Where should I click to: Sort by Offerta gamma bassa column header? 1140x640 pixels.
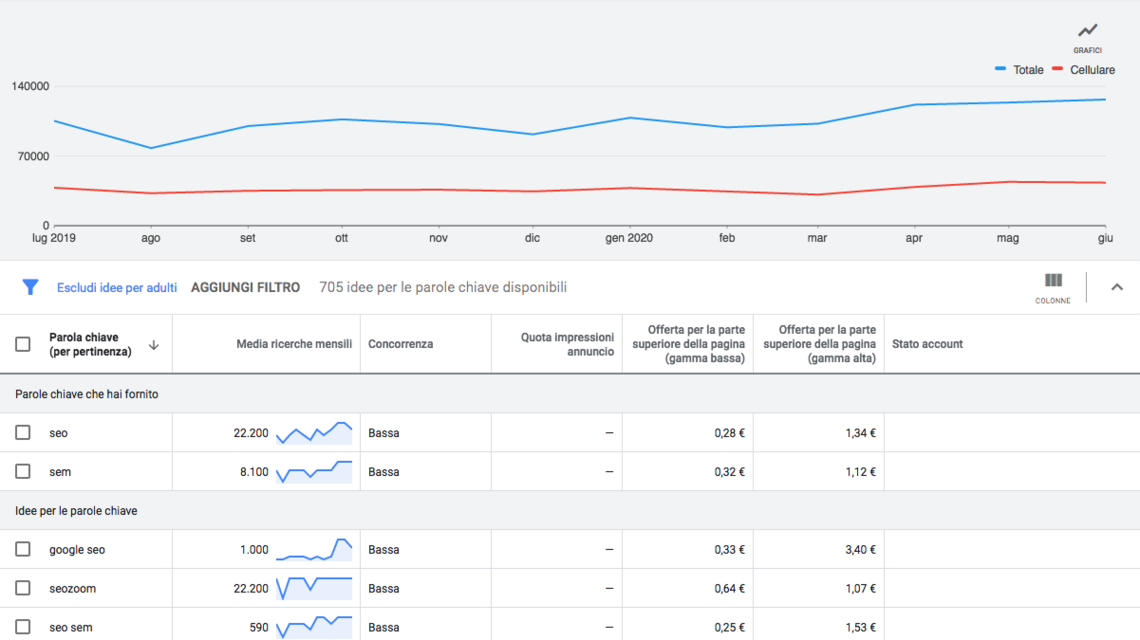pos(689,344)
